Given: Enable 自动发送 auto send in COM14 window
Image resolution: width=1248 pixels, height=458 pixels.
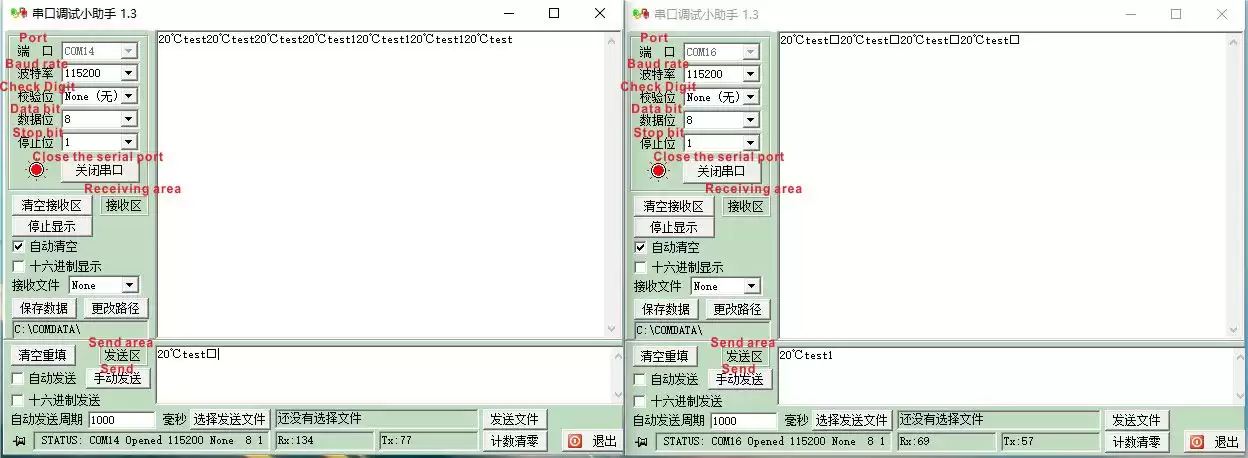Looking at the screenshot, I should pyautogui.click(x=18, y=379).
